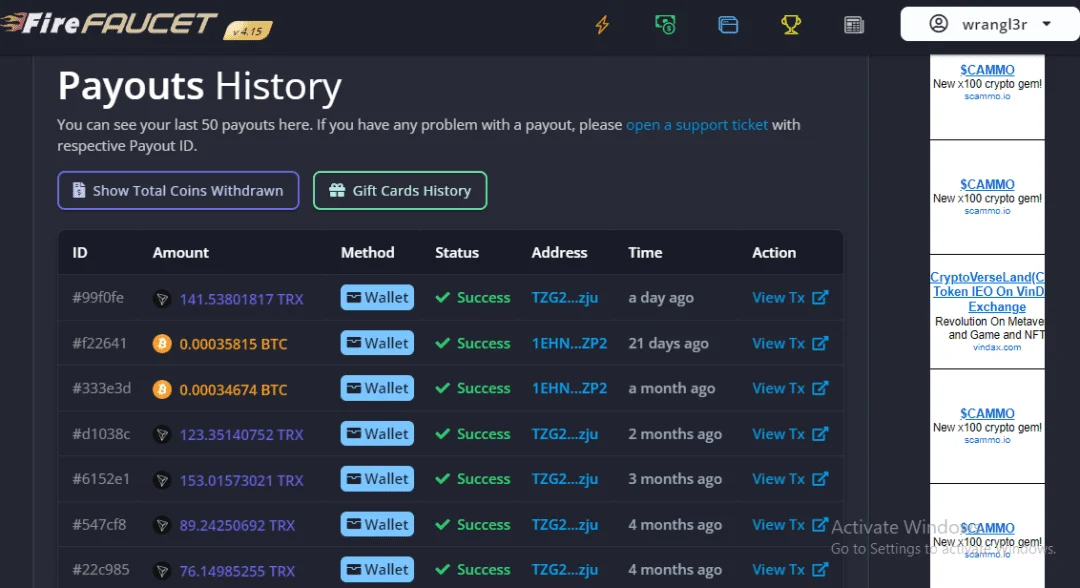This screenshot has width=1080, height=588.
Task: Click the Bitcoin icon in row #333e3d
Action: coord(162,390)
